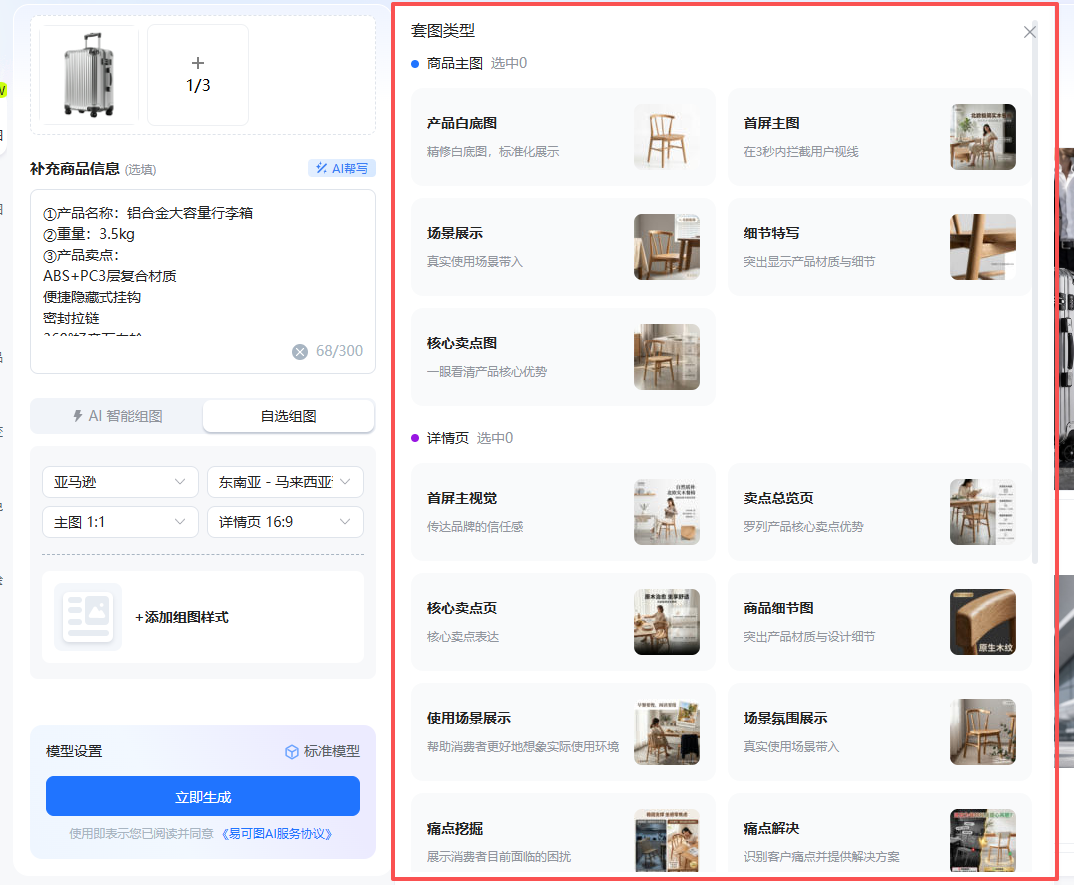
Task: Click 使用场景展示 title
Action: 469,718
